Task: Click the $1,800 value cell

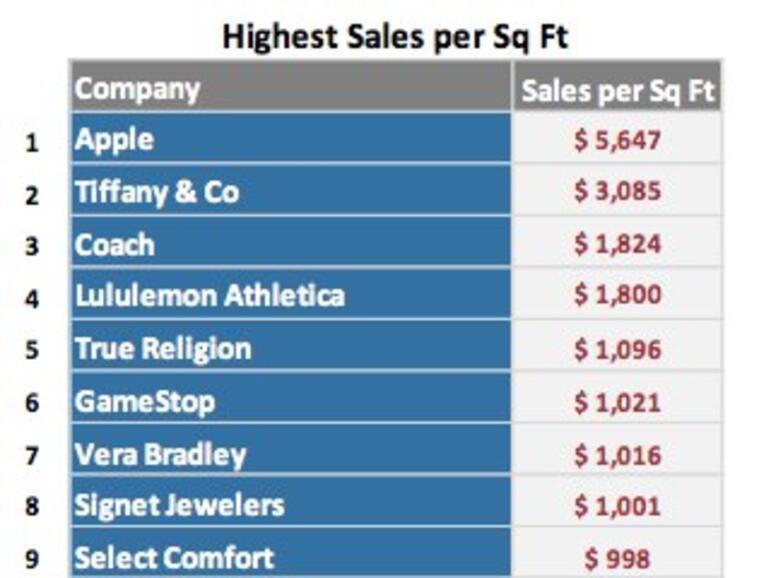Action: 617,296
